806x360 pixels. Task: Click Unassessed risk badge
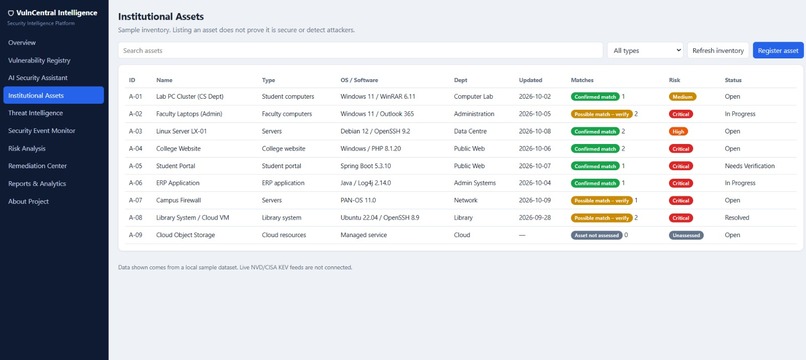tap(686, 235)
